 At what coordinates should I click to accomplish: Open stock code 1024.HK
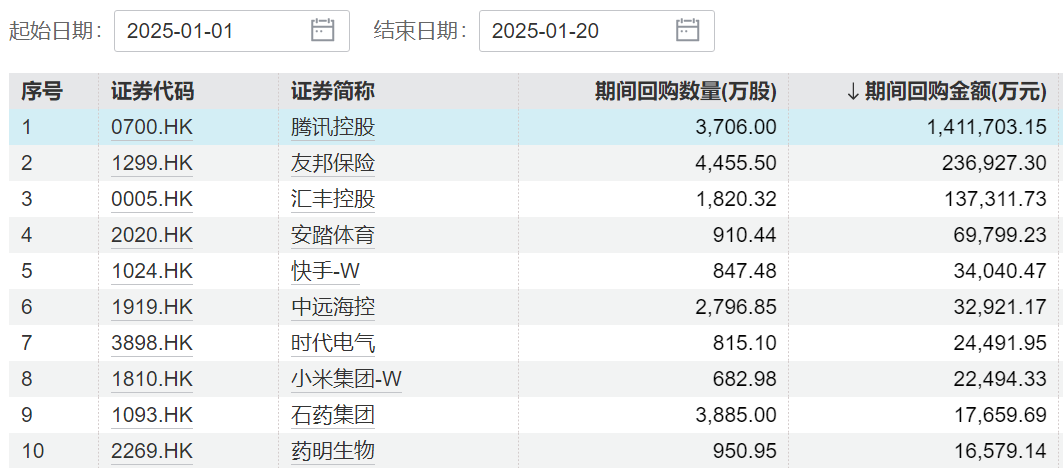(152, 271)
